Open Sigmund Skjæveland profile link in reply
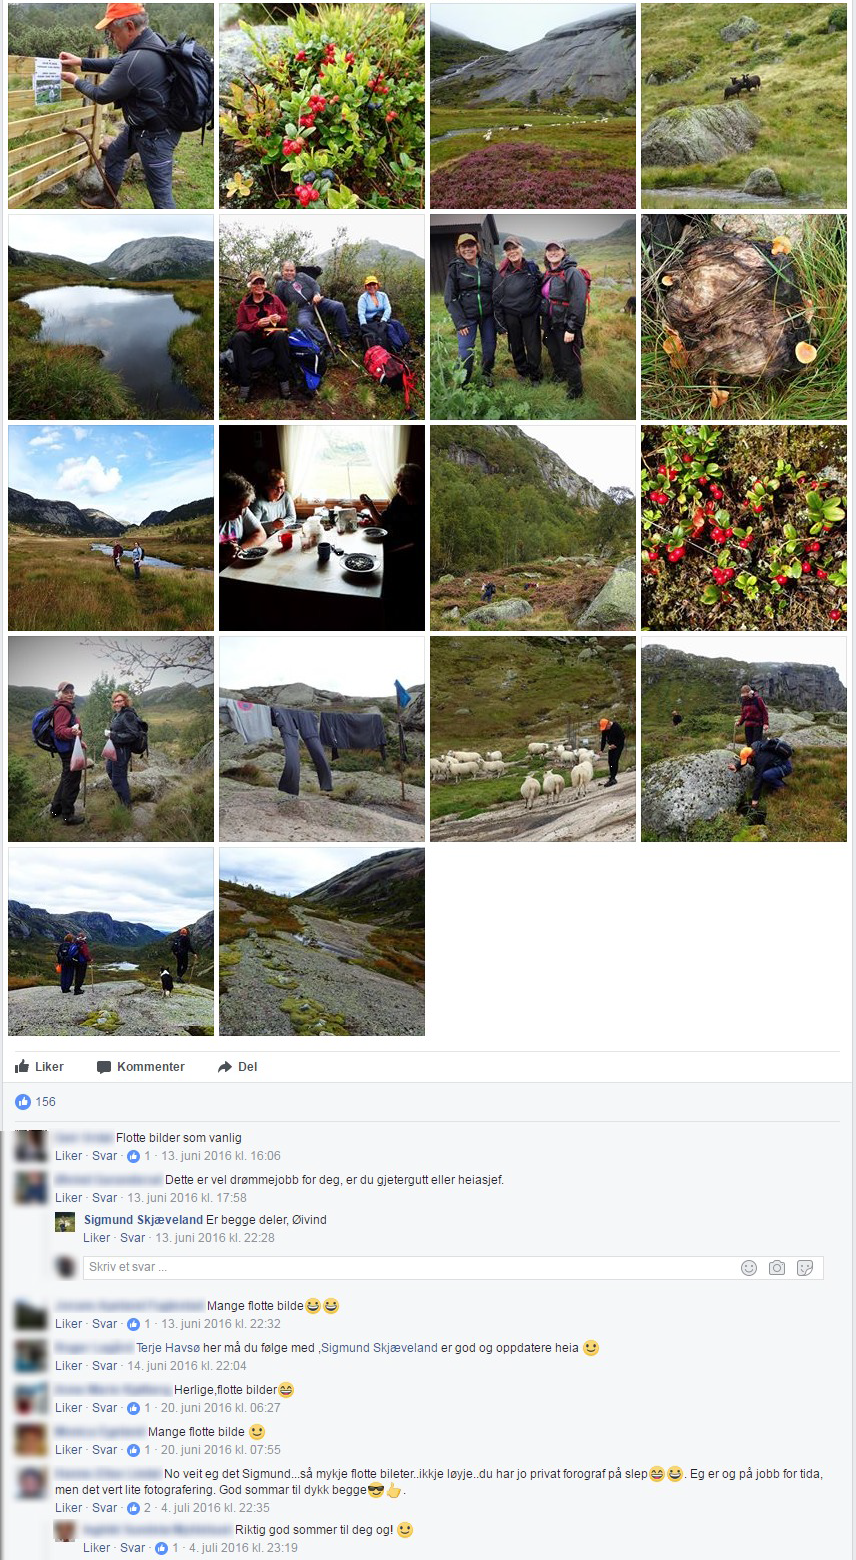This screenshot has height=1560, width=856. point(143,1220)
